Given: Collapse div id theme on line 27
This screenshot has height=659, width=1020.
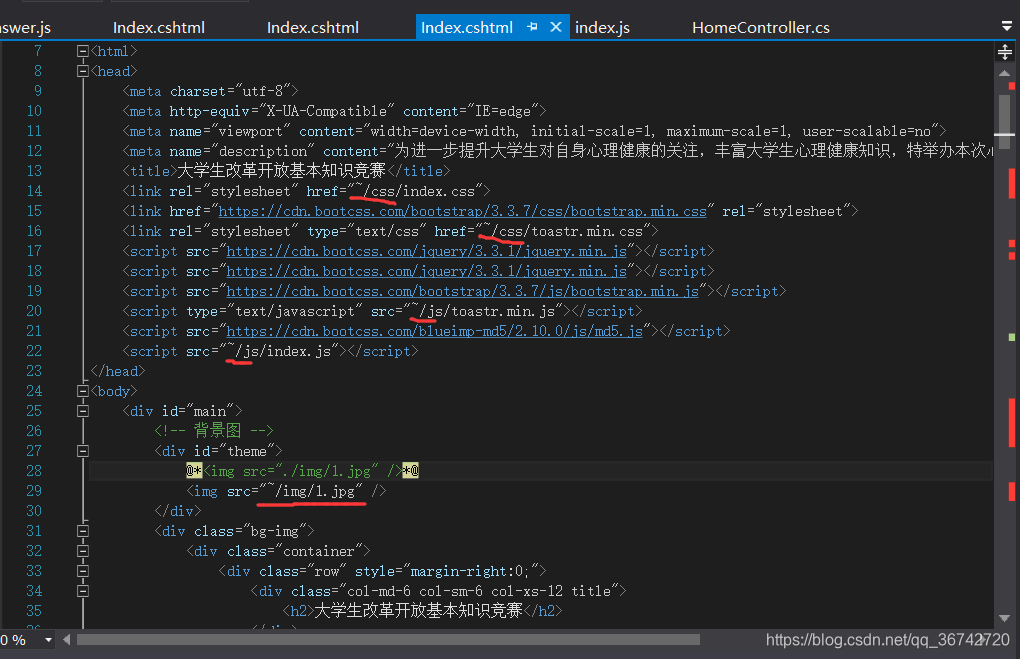Looking at the screenshot, I should [83, 451].
